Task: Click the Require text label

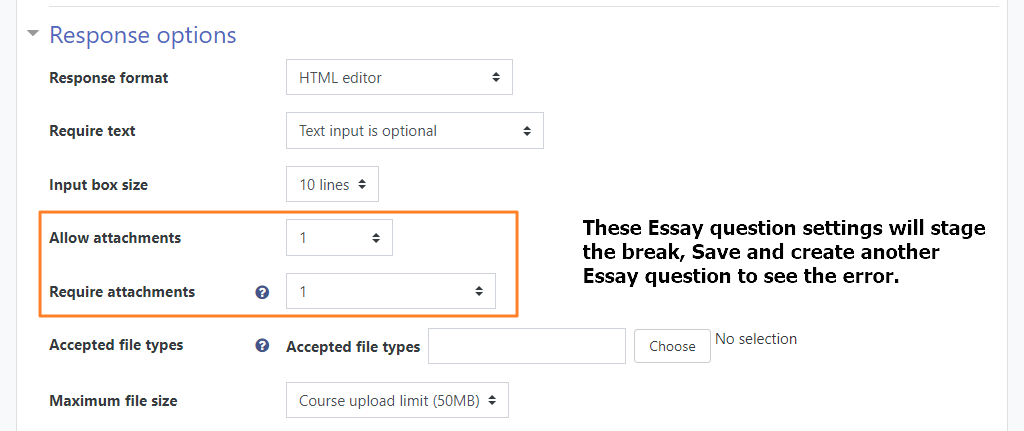Action: 93,131
